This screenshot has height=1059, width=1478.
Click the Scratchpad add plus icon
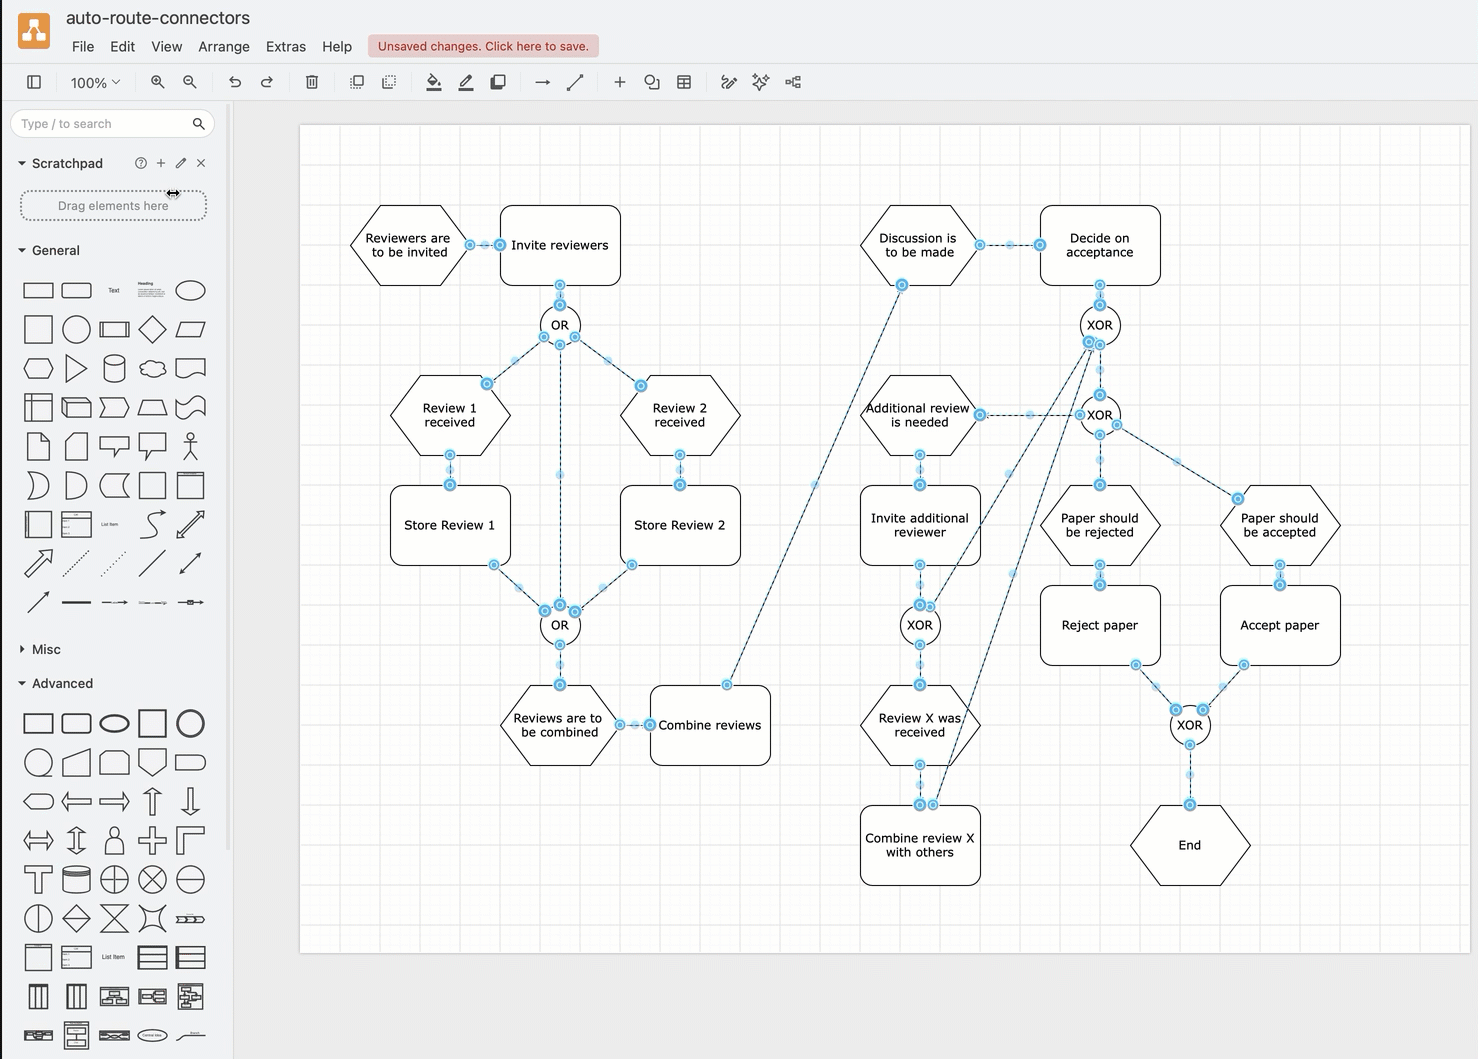coord(161,163)
